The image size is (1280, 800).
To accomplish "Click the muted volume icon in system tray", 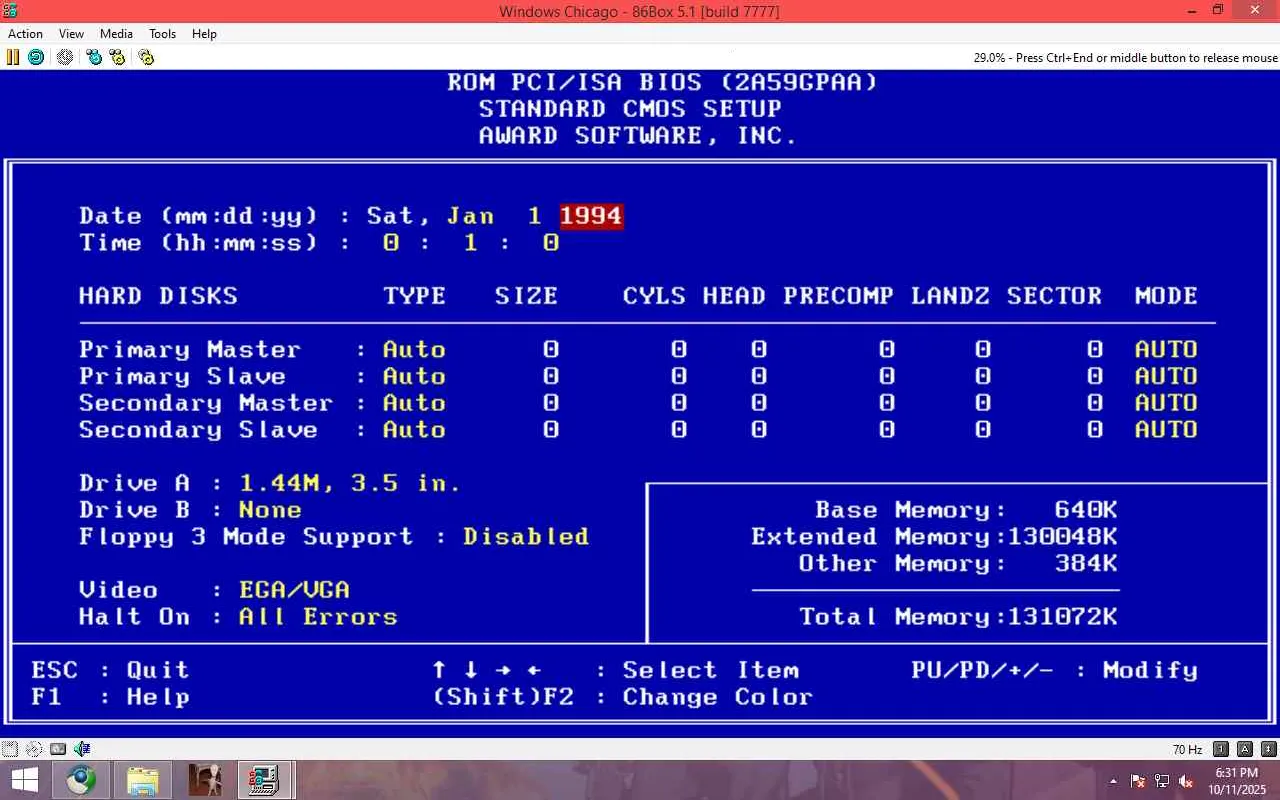I will coord(1186,781).
